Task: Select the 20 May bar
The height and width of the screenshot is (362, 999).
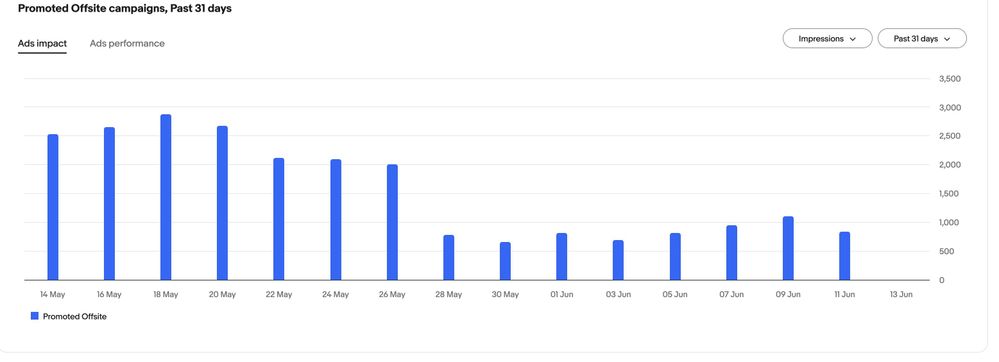Action: [222, 203]
